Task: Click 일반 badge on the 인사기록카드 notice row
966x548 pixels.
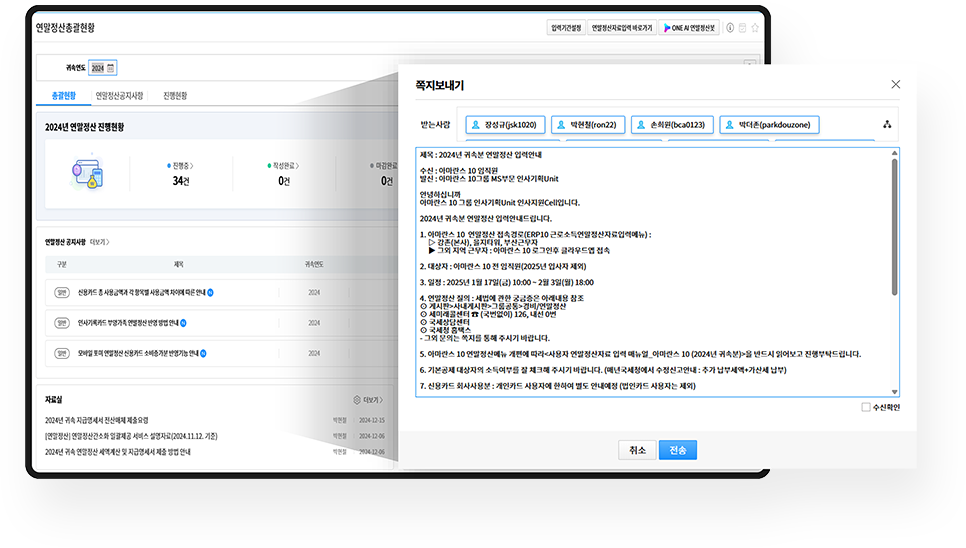Action: (x=62, y=323)
